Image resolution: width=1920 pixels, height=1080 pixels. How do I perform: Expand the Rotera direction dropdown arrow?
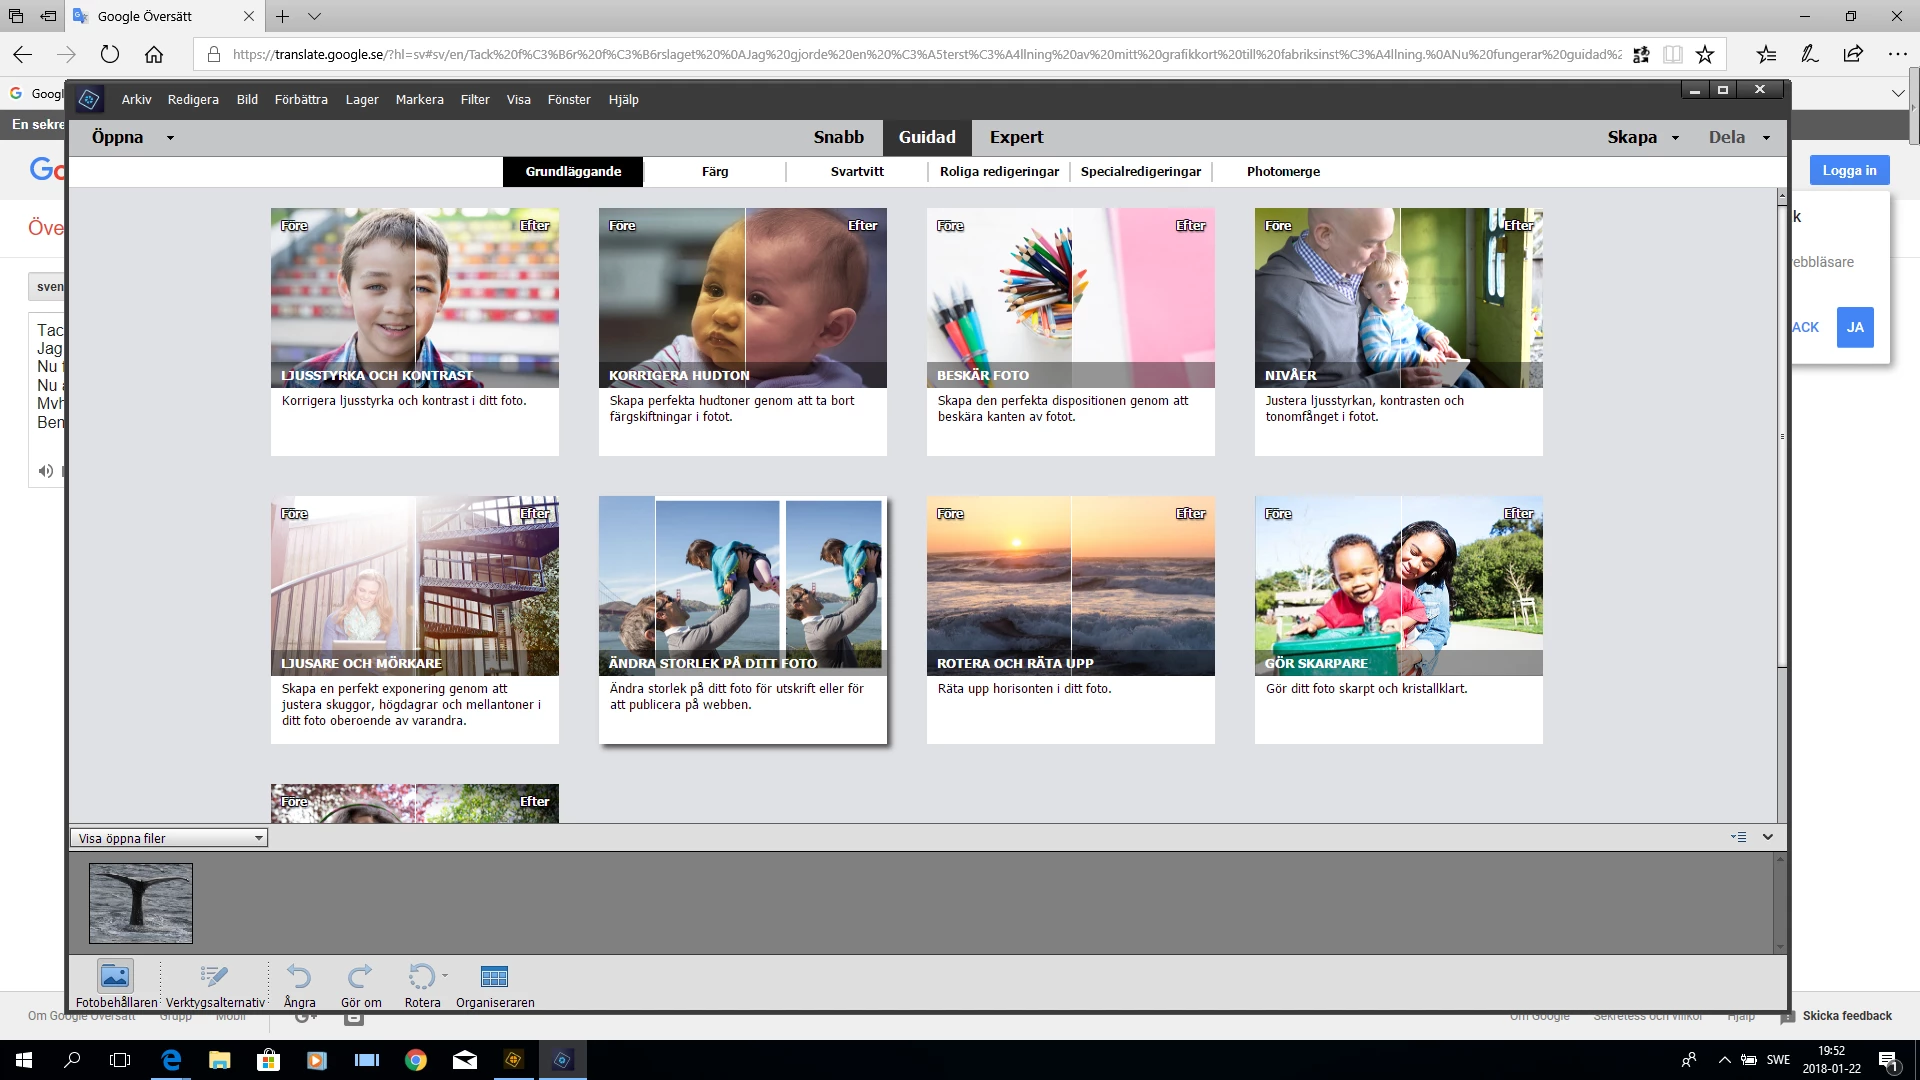coord(445,975)
